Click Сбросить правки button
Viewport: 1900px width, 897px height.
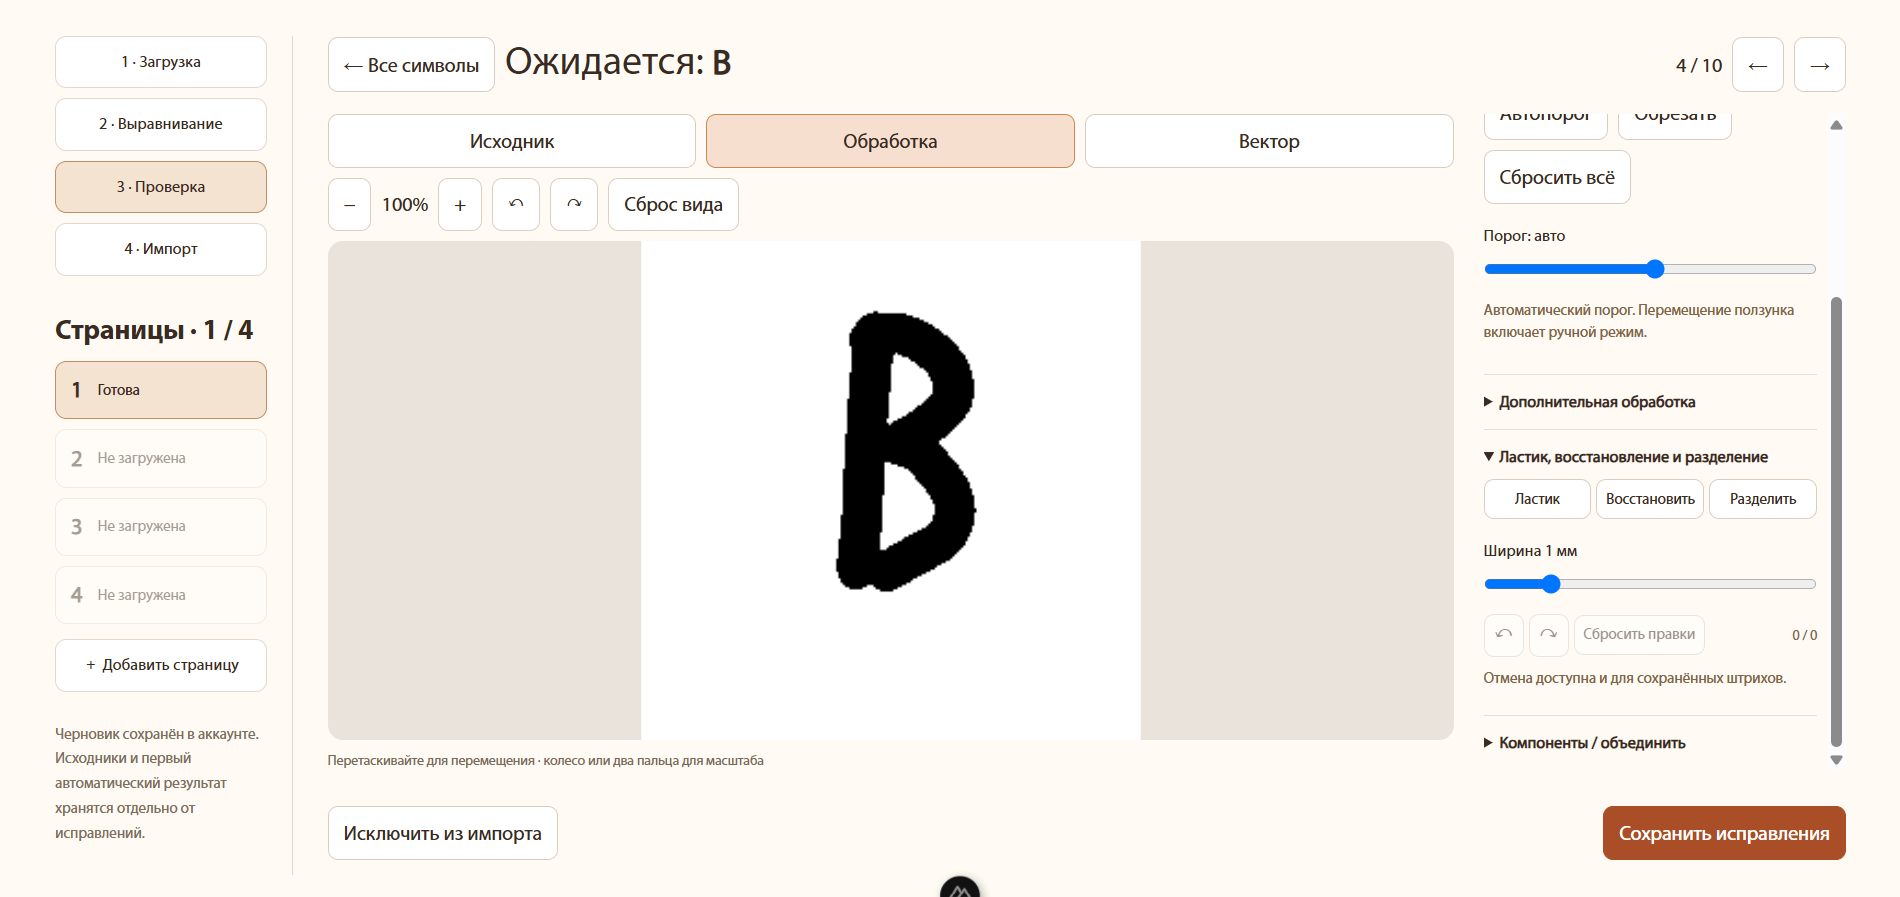pyautogui.click(x=1639, y=635)
